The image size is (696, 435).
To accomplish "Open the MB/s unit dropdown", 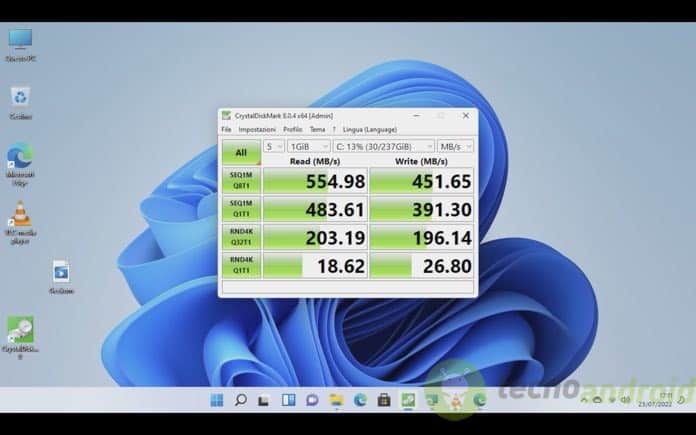I will (455, 146).
